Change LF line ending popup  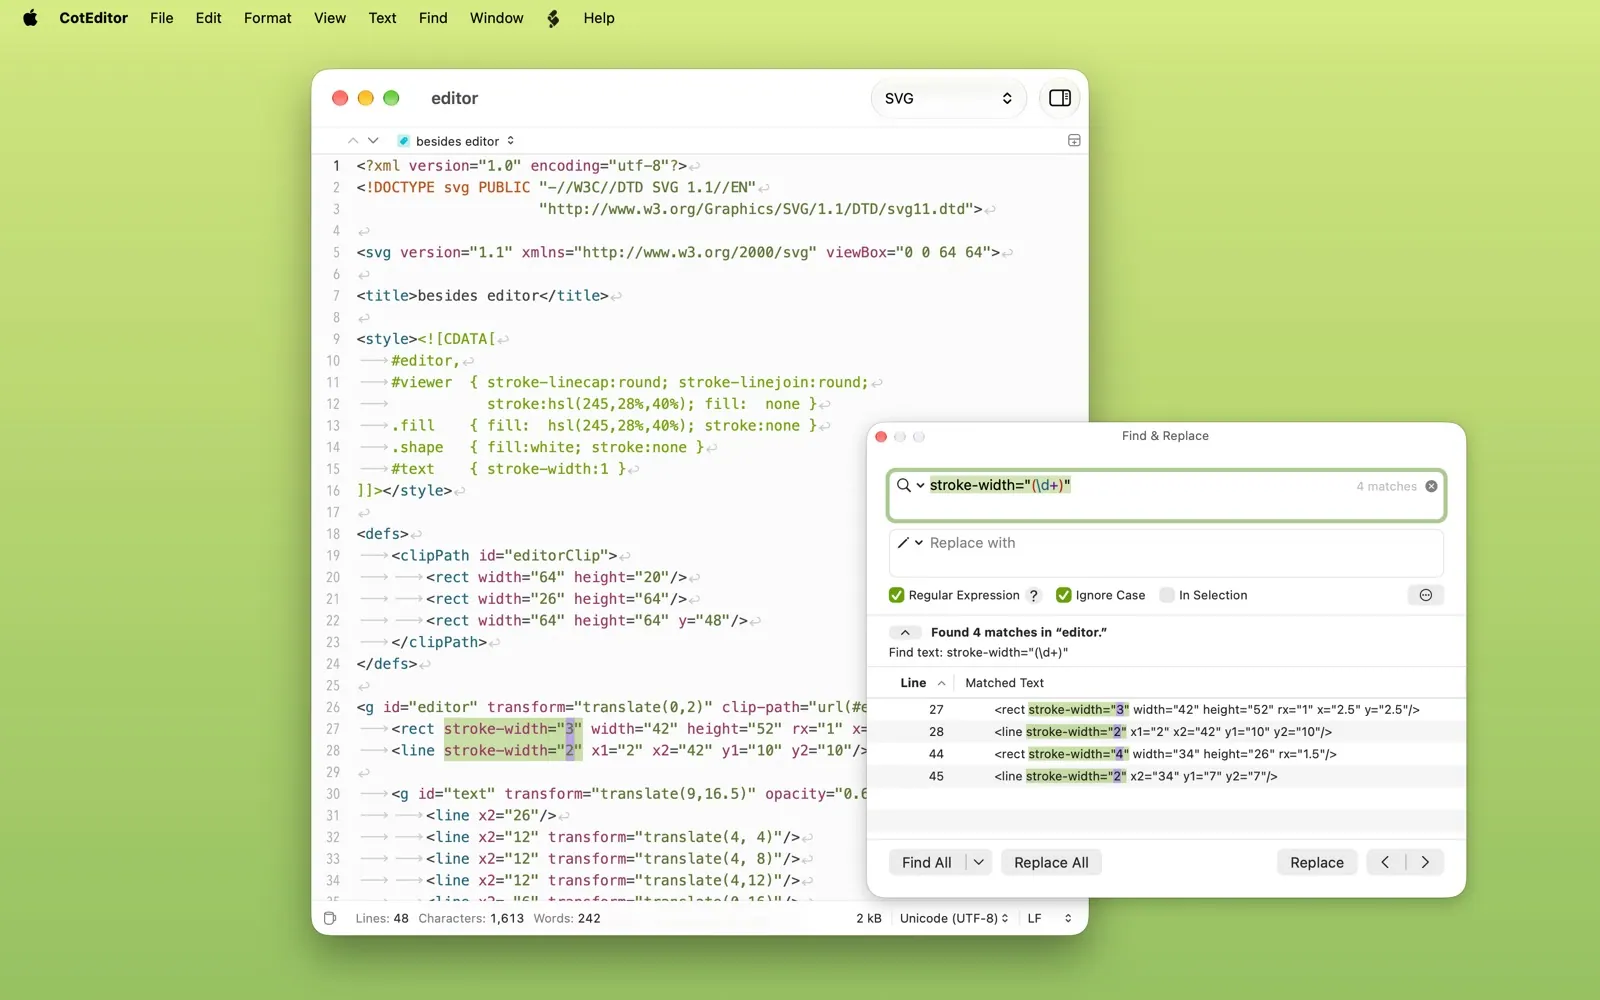pos(1049,918)
